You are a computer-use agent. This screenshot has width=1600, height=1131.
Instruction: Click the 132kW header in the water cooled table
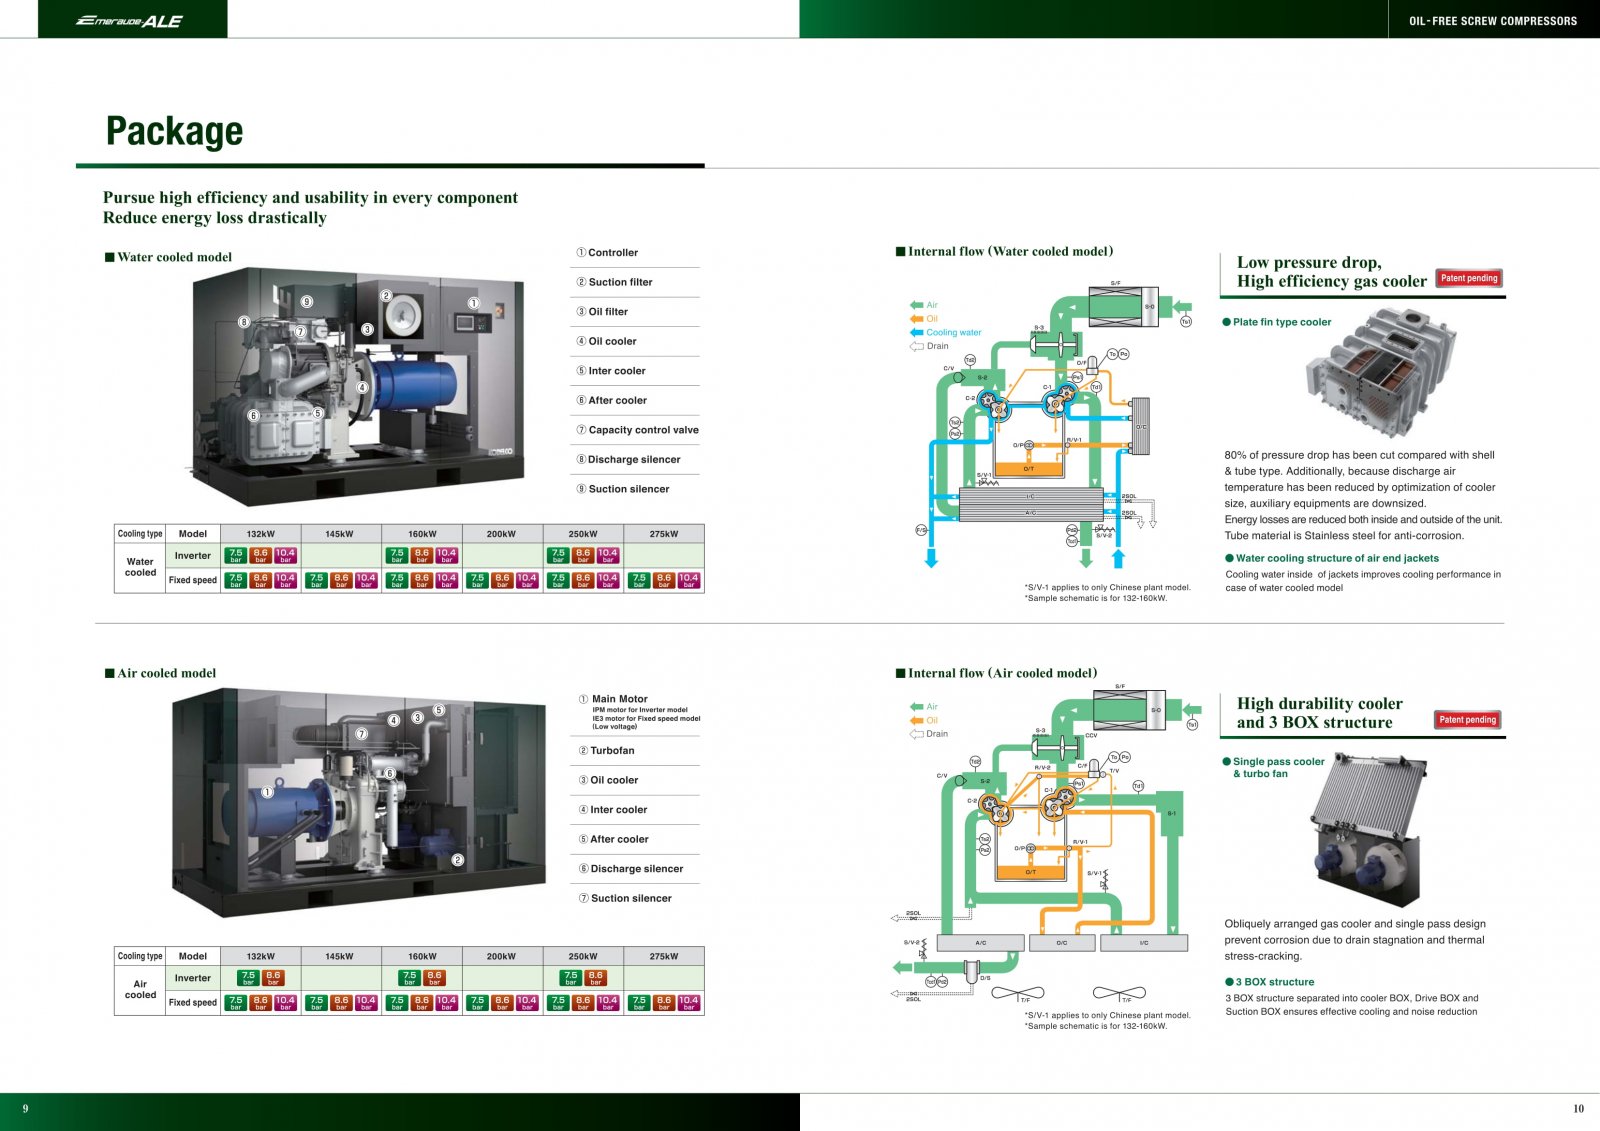(260, 534)
